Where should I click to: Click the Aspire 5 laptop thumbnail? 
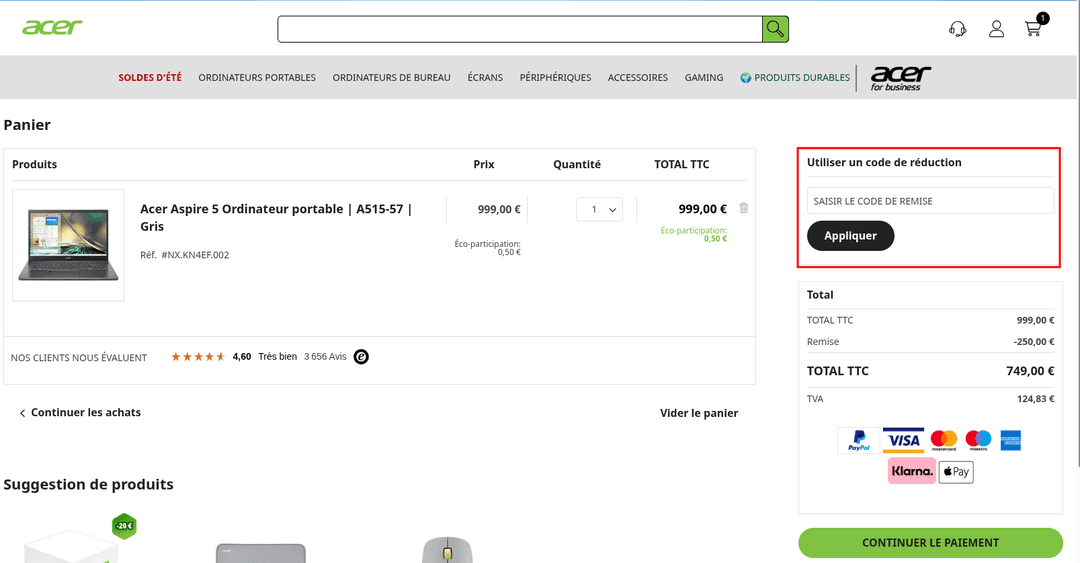pyautogui.click(x=68, y=245)
